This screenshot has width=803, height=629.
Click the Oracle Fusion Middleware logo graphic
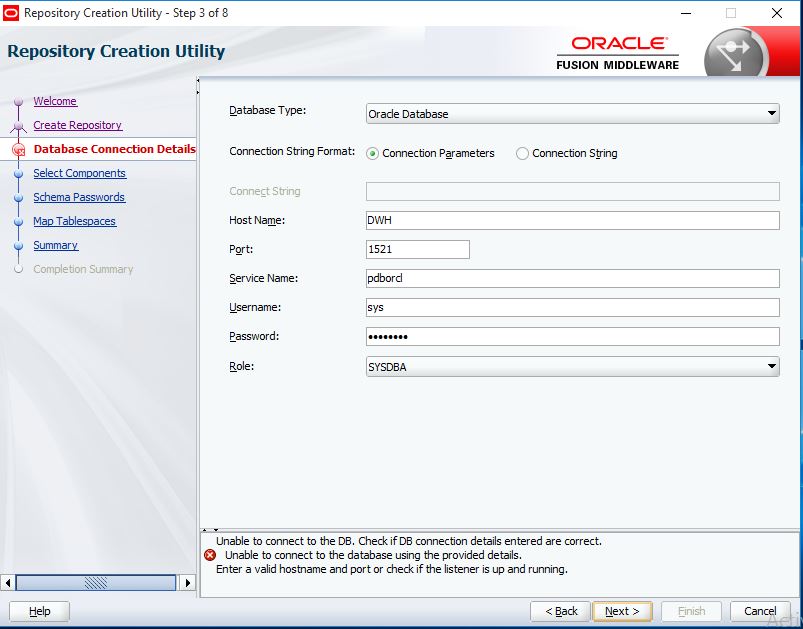(735, 54)
